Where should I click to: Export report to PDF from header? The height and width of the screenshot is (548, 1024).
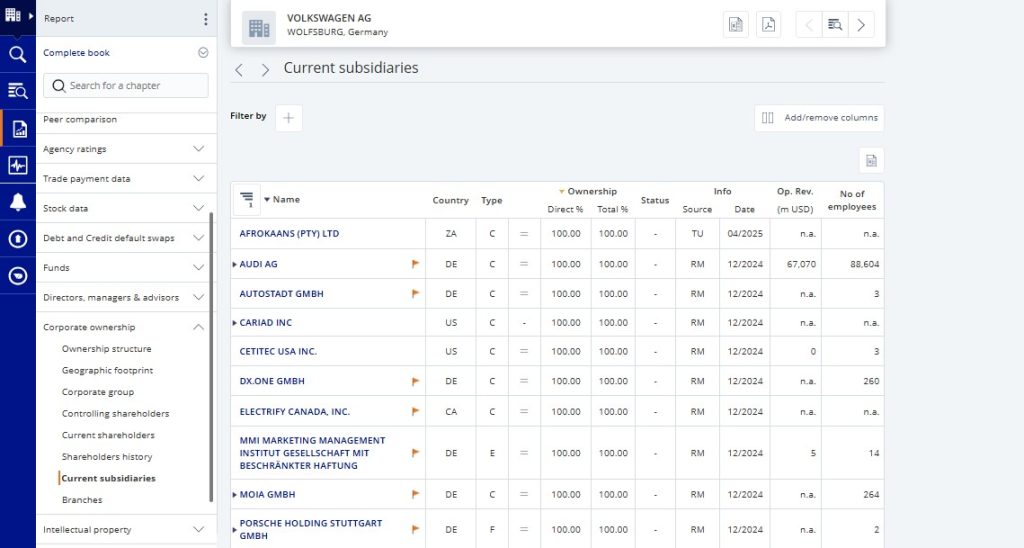click(769, 25)
